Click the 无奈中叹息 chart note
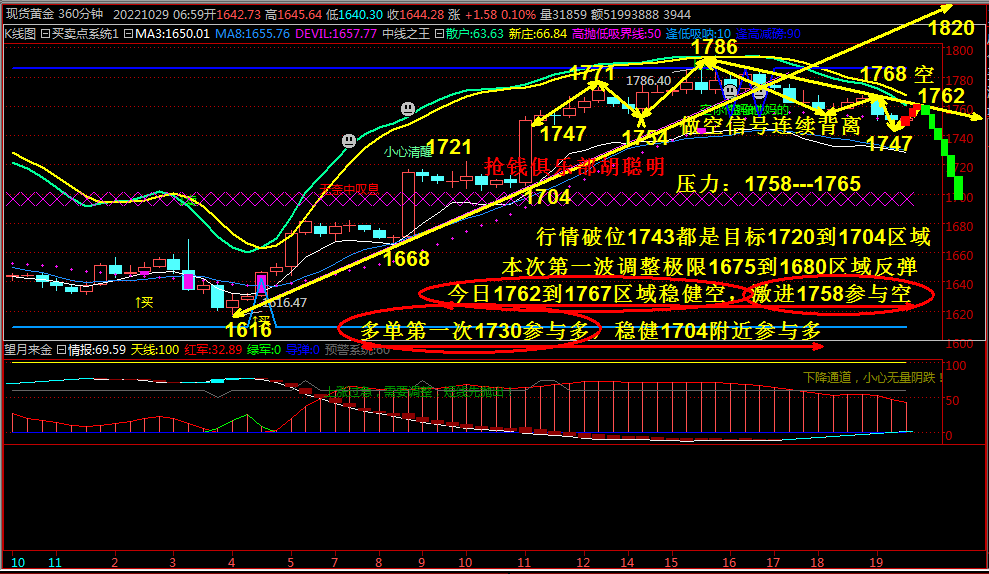Screen dimensions: 989x574 pyautogui.click(x=349, y=189)
